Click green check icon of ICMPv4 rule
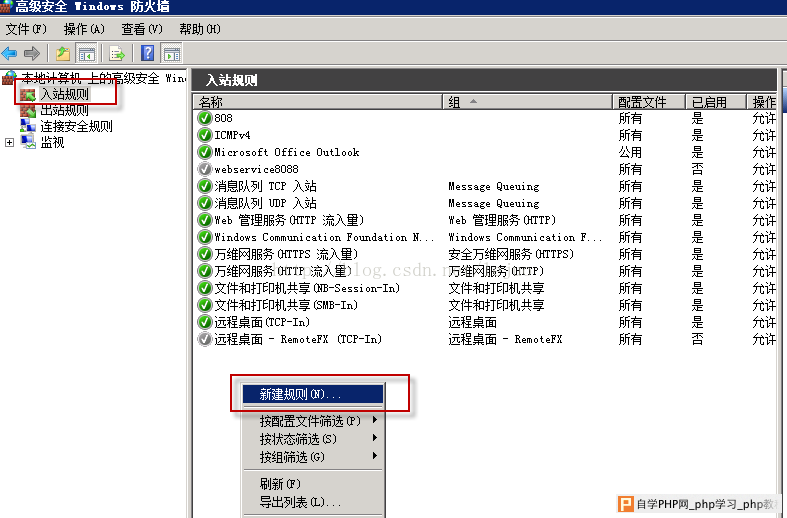The image size is (787, 518). [x=205, y=135]
